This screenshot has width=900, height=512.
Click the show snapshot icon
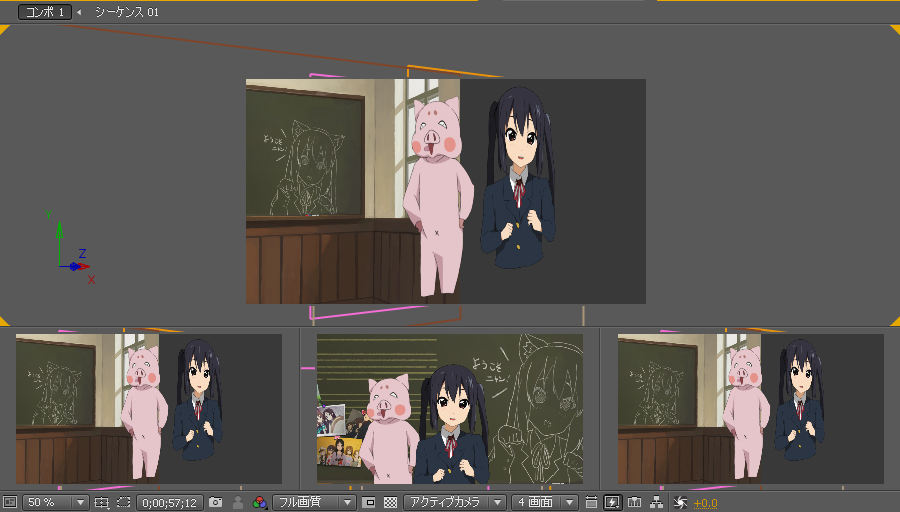(238, 502)
